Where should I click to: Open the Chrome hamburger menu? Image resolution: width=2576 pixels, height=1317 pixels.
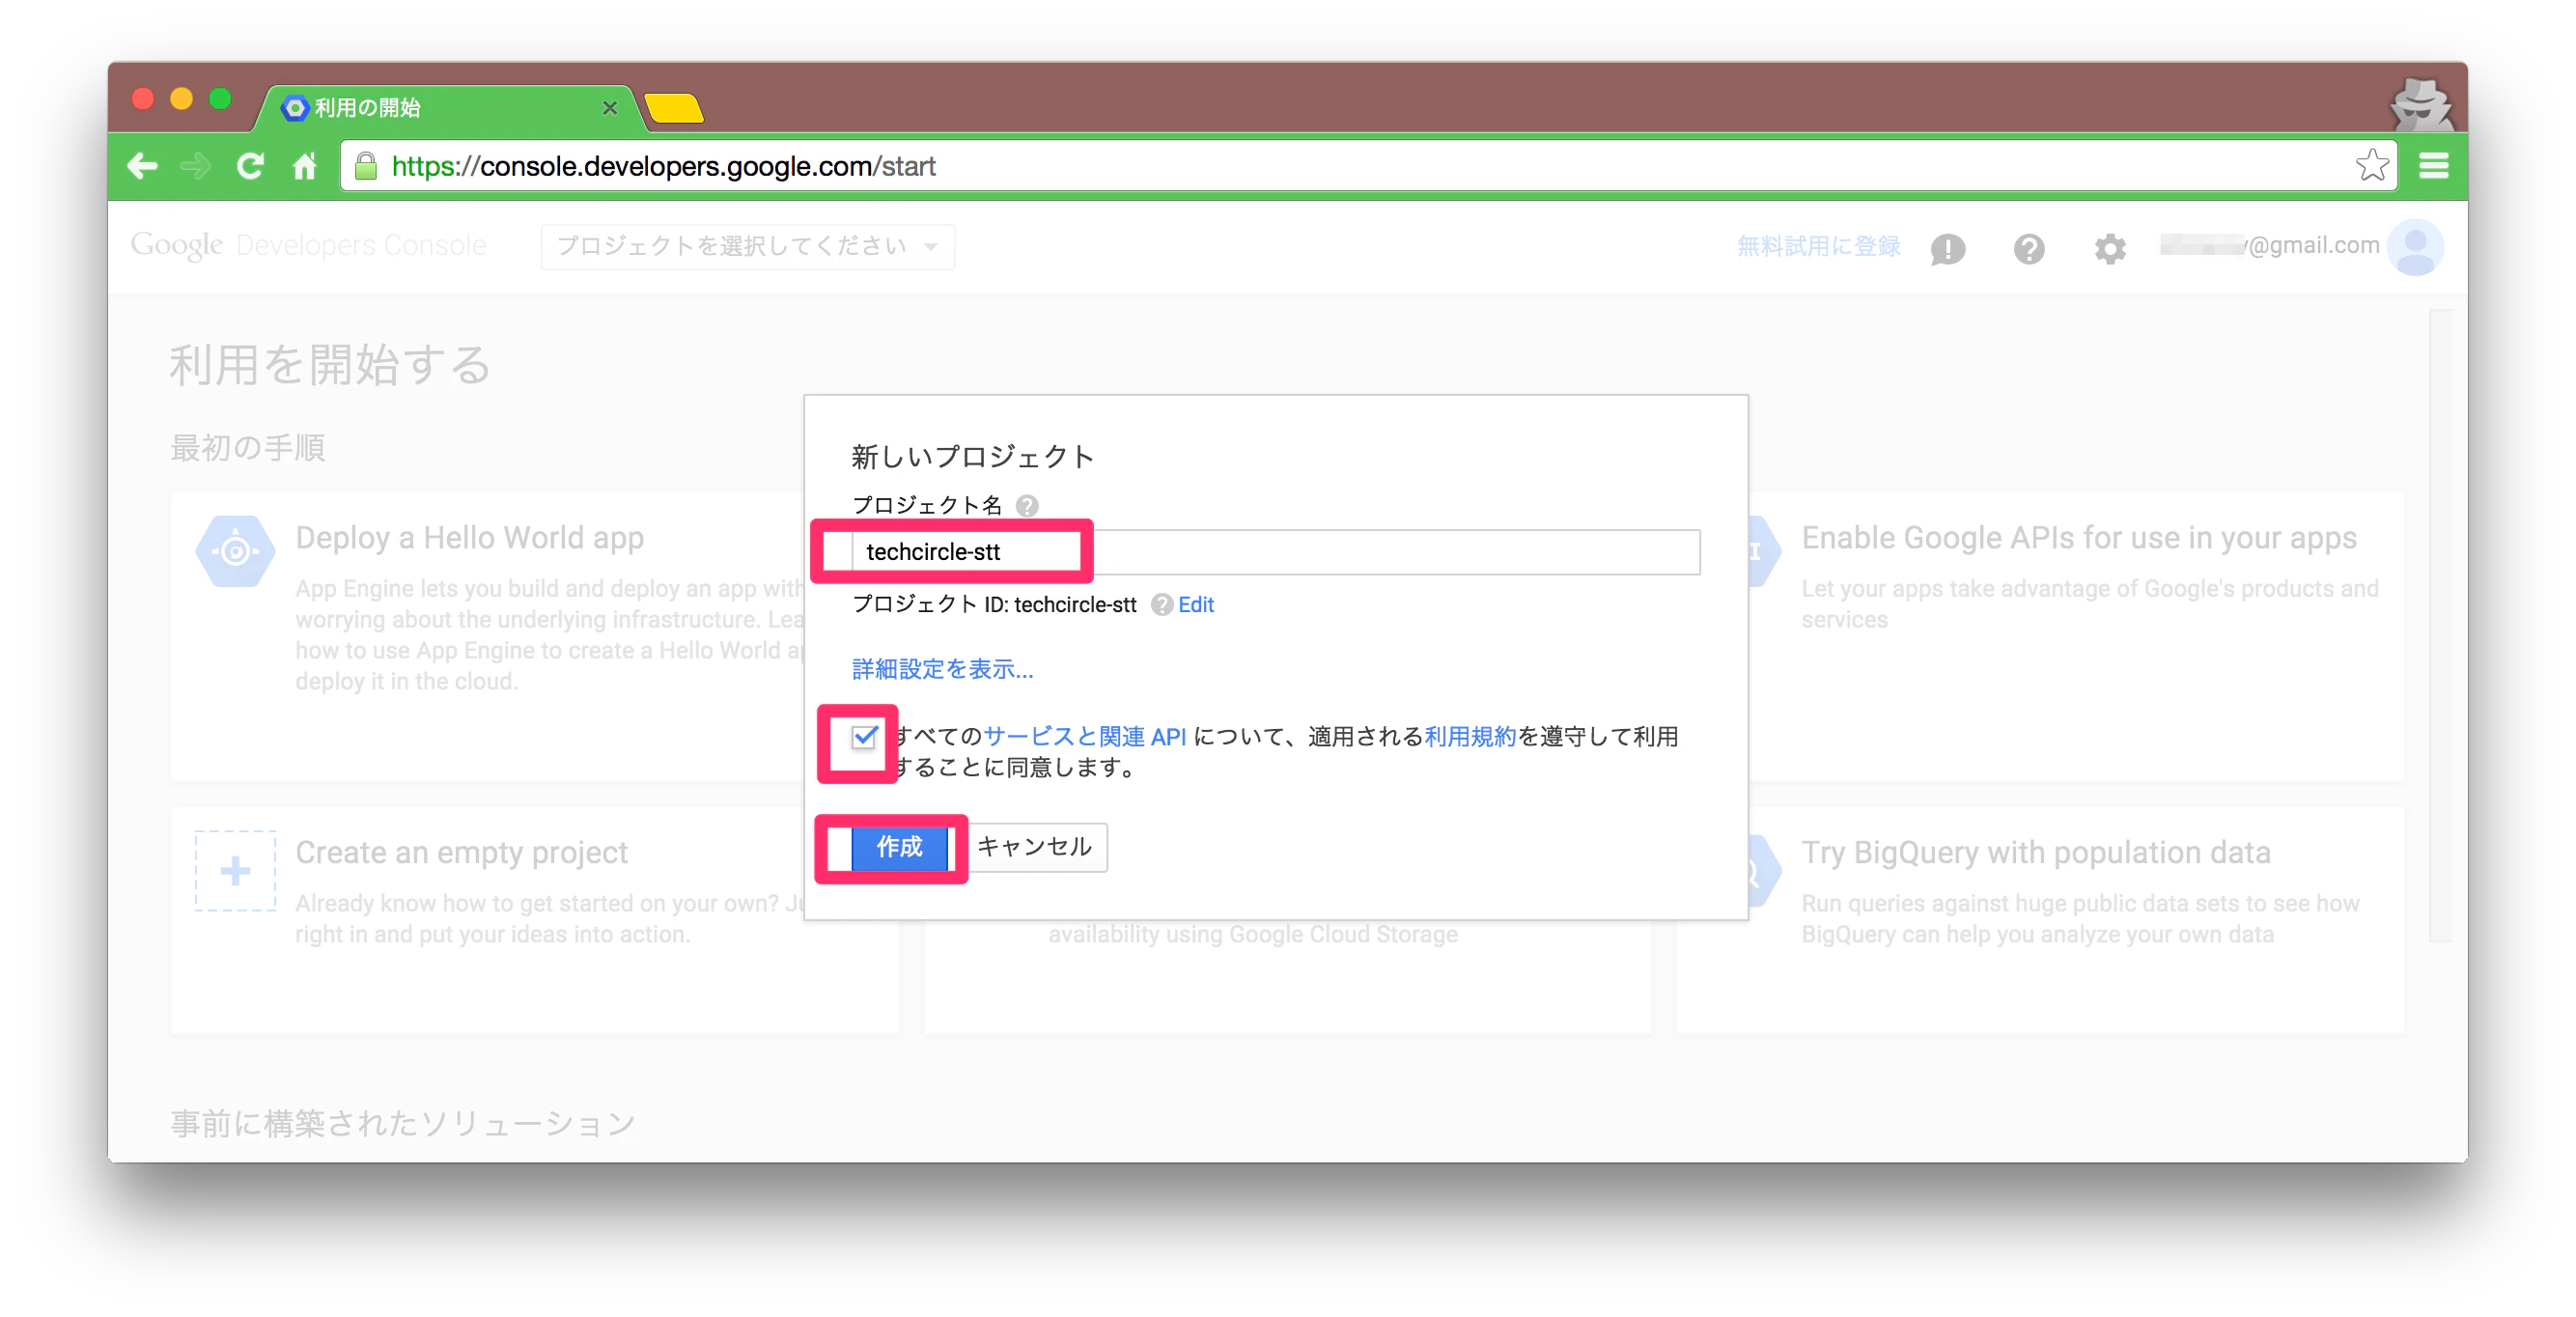tap(2433, 166)
